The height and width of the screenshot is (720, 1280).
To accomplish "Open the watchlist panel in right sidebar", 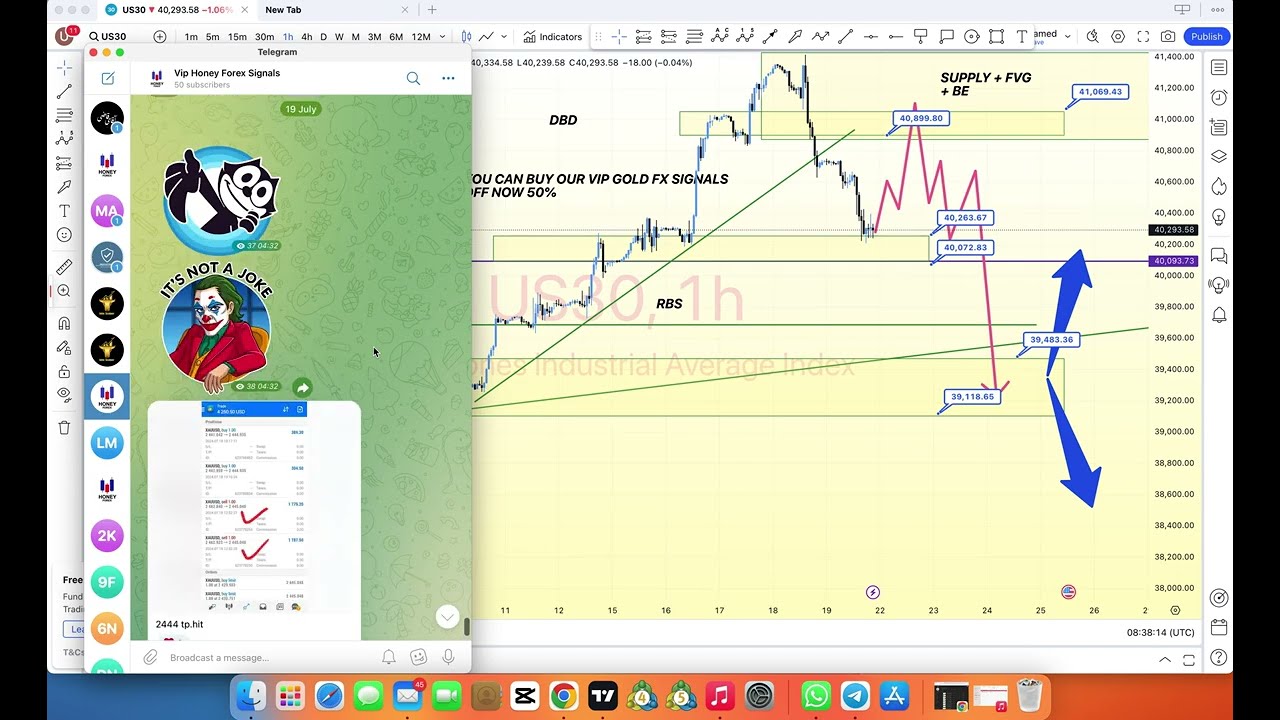I will coord(1219,68).
